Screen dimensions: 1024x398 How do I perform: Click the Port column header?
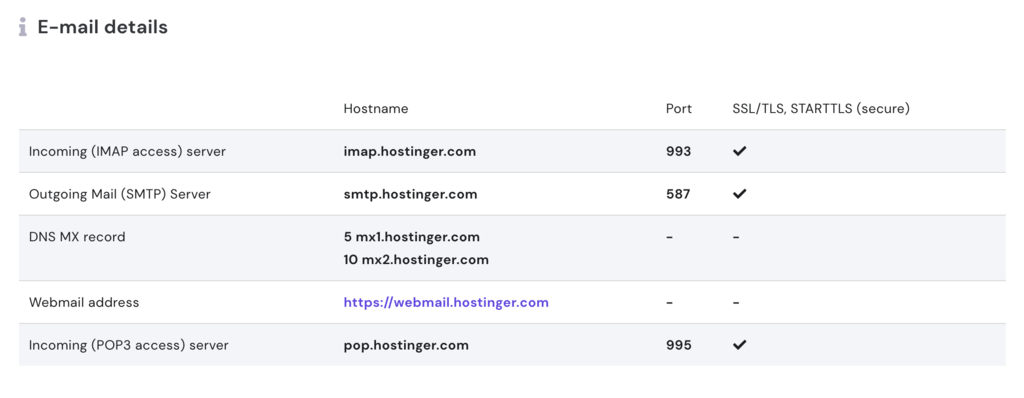click(679, 108)
